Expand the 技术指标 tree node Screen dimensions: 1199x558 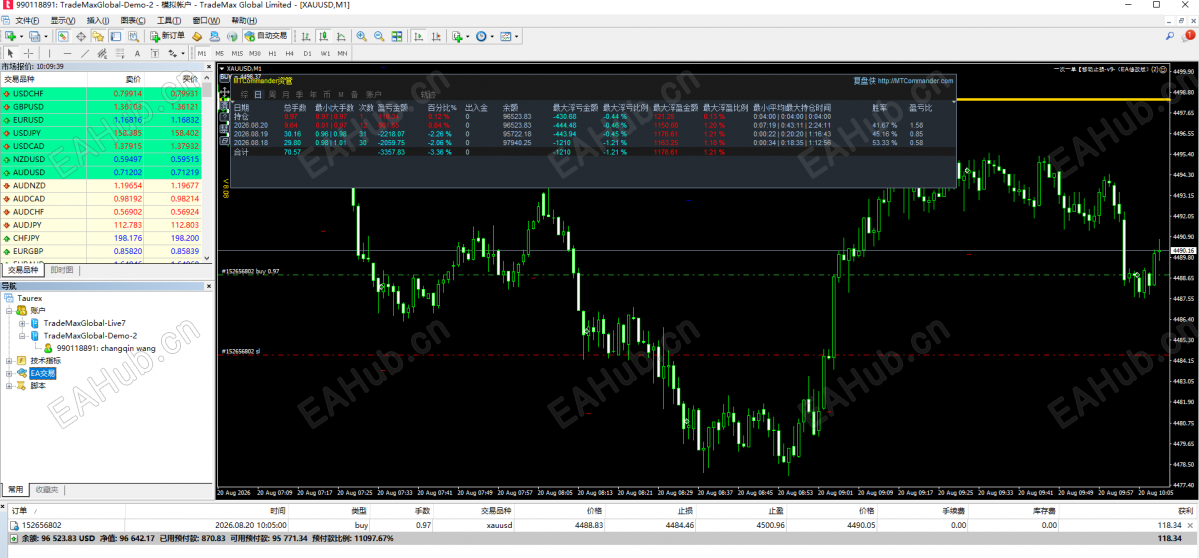(9, 361)
